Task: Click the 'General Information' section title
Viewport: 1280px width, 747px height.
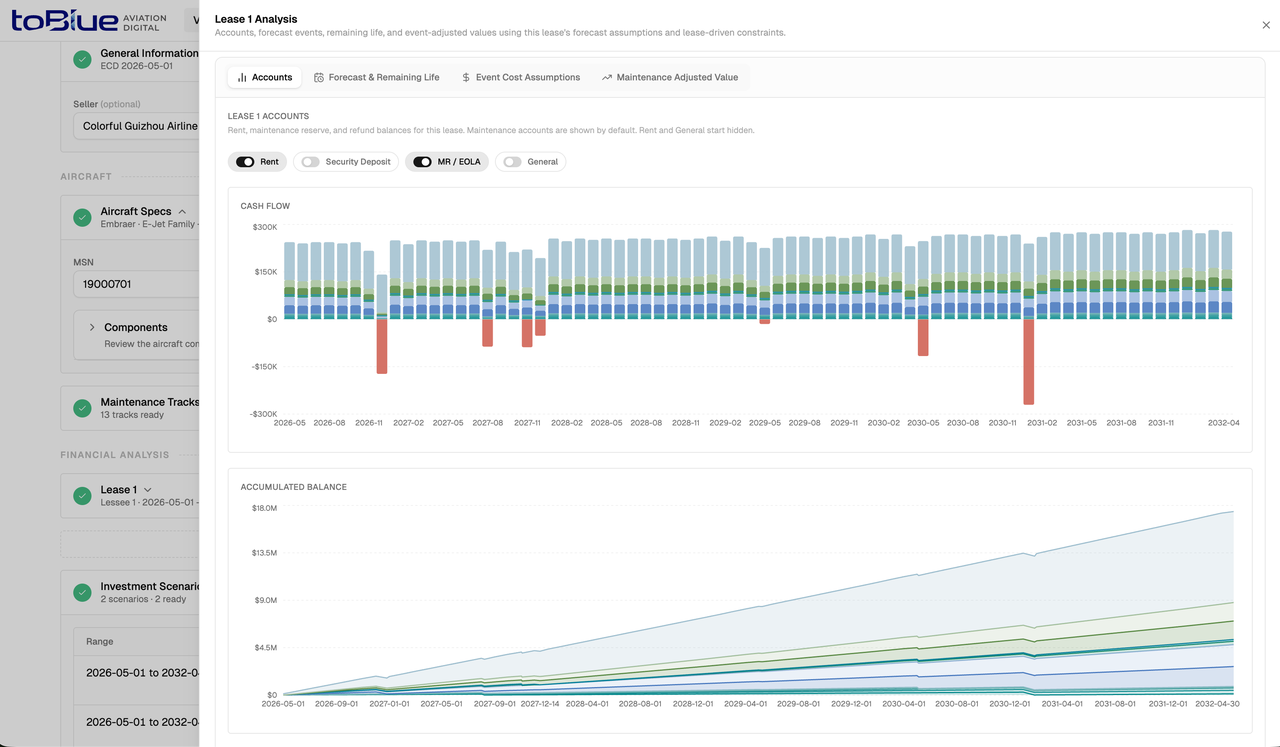Action: (150, 53)
